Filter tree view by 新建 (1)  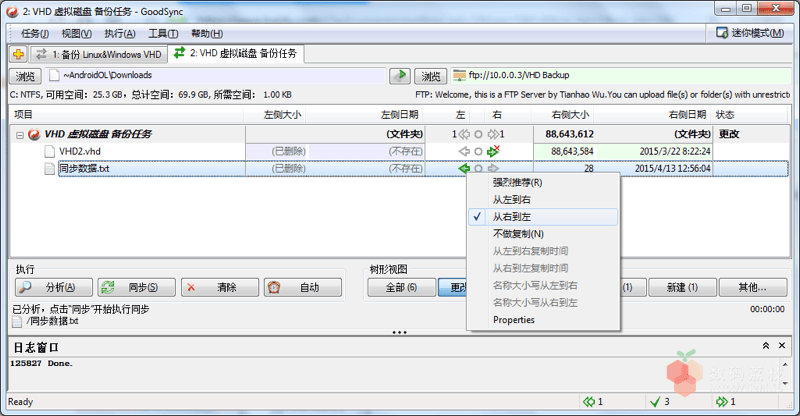click(682, 287)
